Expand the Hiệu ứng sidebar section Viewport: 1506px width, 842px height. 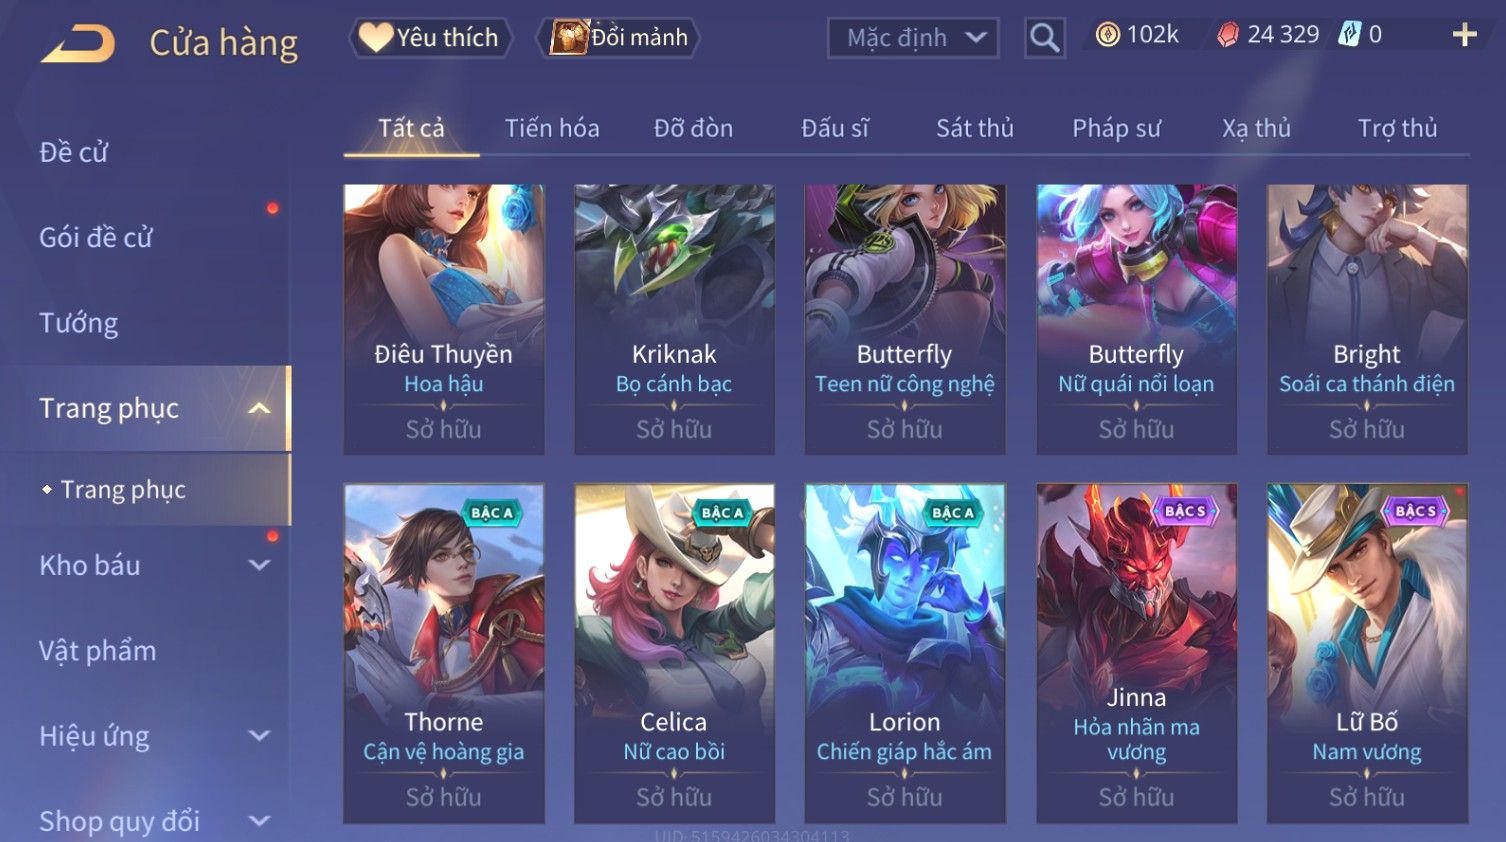click(259, 736)
